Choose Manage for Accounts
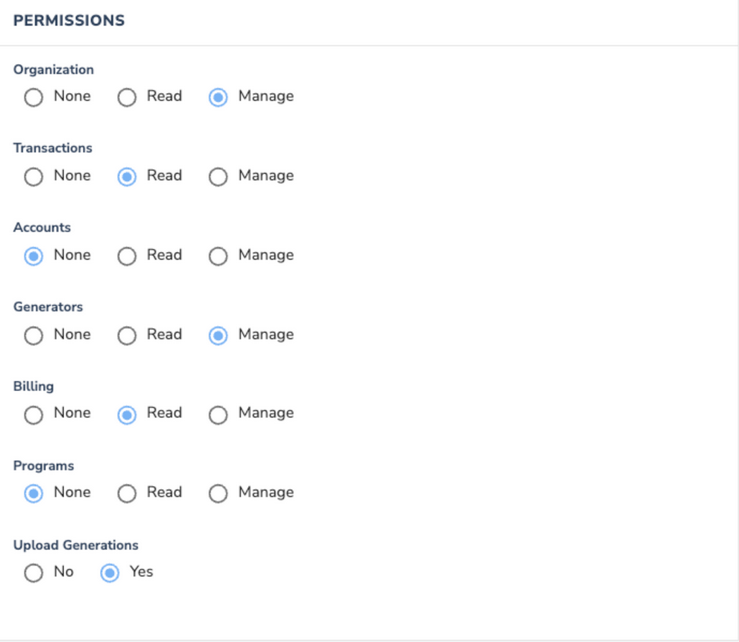Screen dimensions: 739x642 click(x=218, y=256)
